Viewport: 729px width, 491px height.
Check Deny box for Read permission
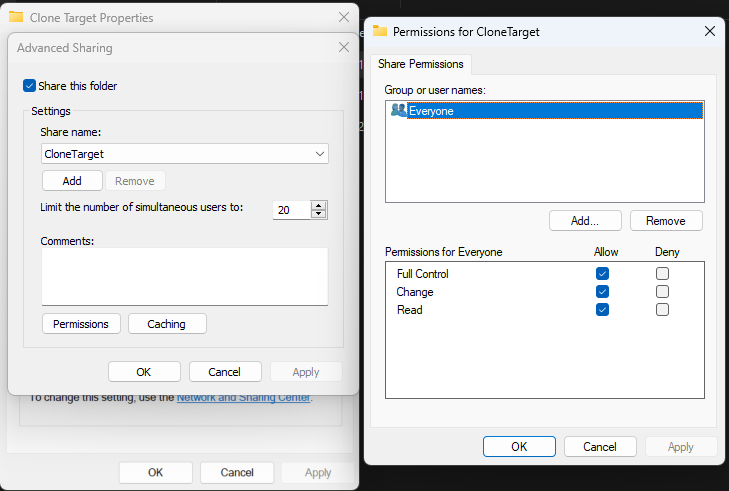(x=662, y=310)
